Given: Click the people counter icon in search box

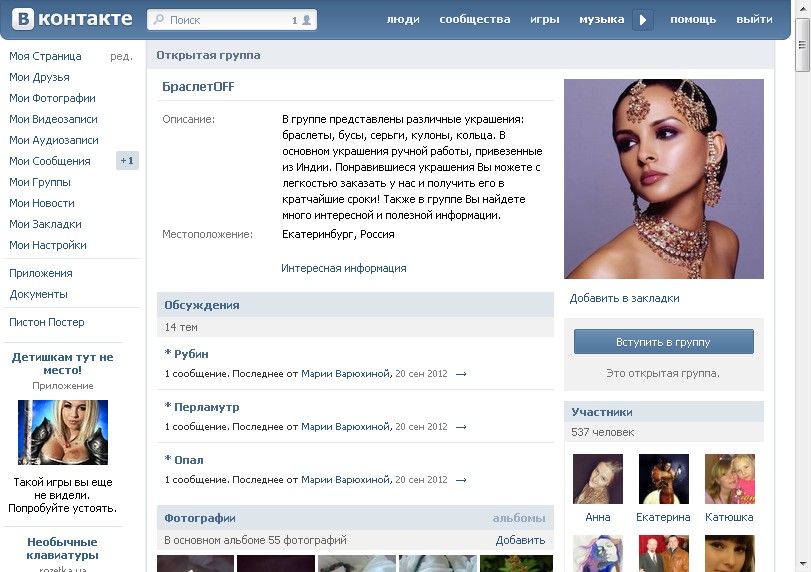Looking at the screenshot, I should (307, 20).
